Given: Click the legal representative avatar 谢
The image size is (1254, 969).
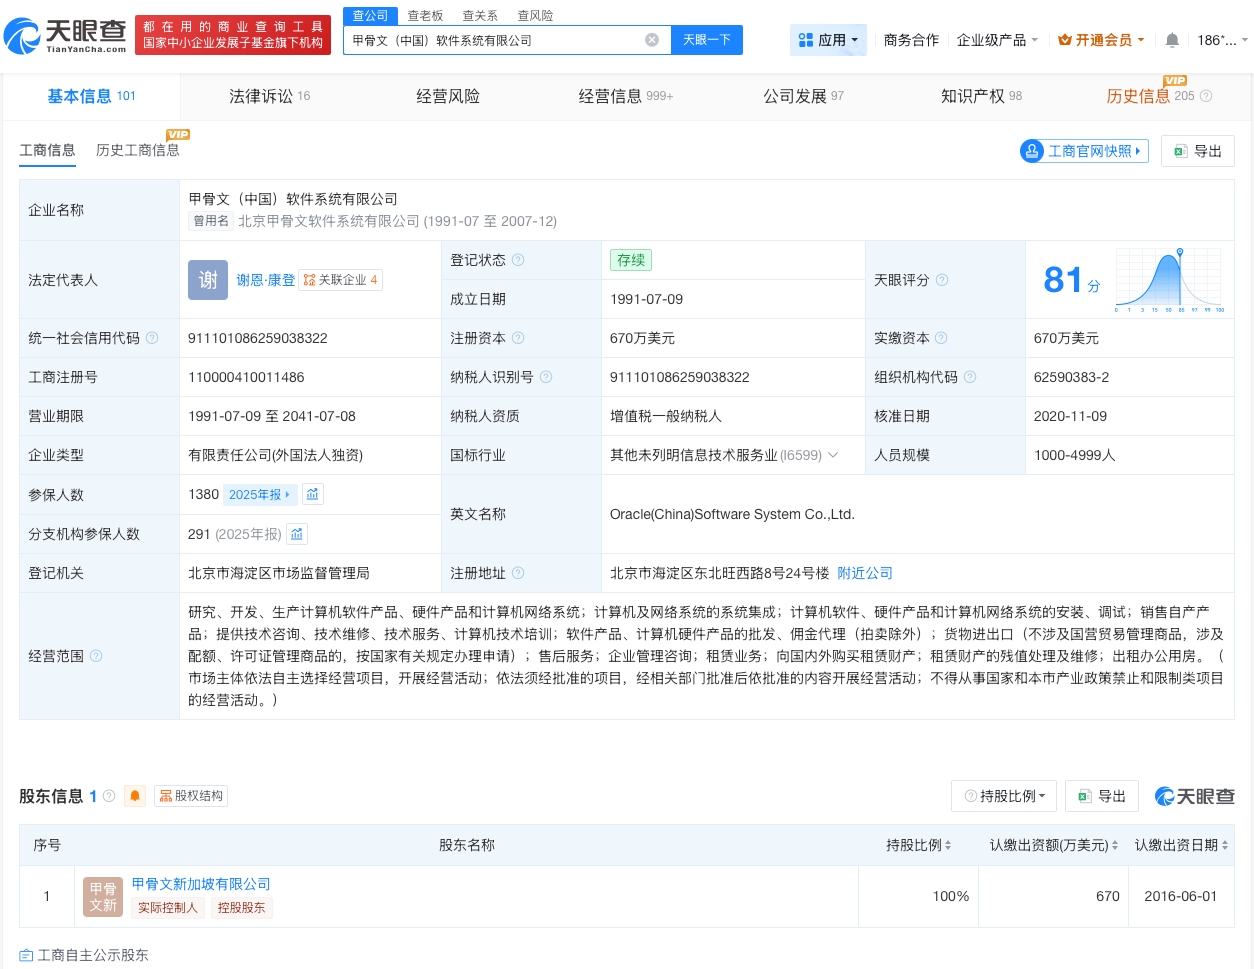Looking at the screenshot, I should tap(208, 280).
